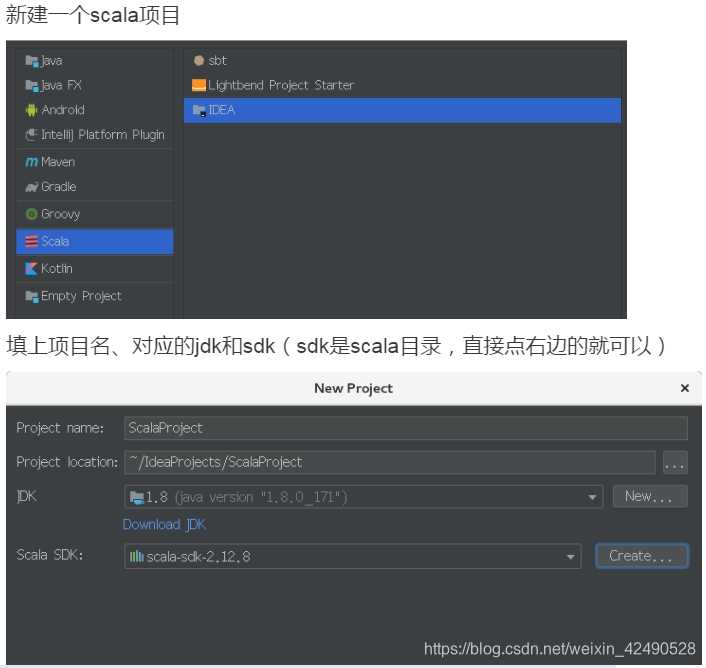Click the Maven m icon

(32, 162)
